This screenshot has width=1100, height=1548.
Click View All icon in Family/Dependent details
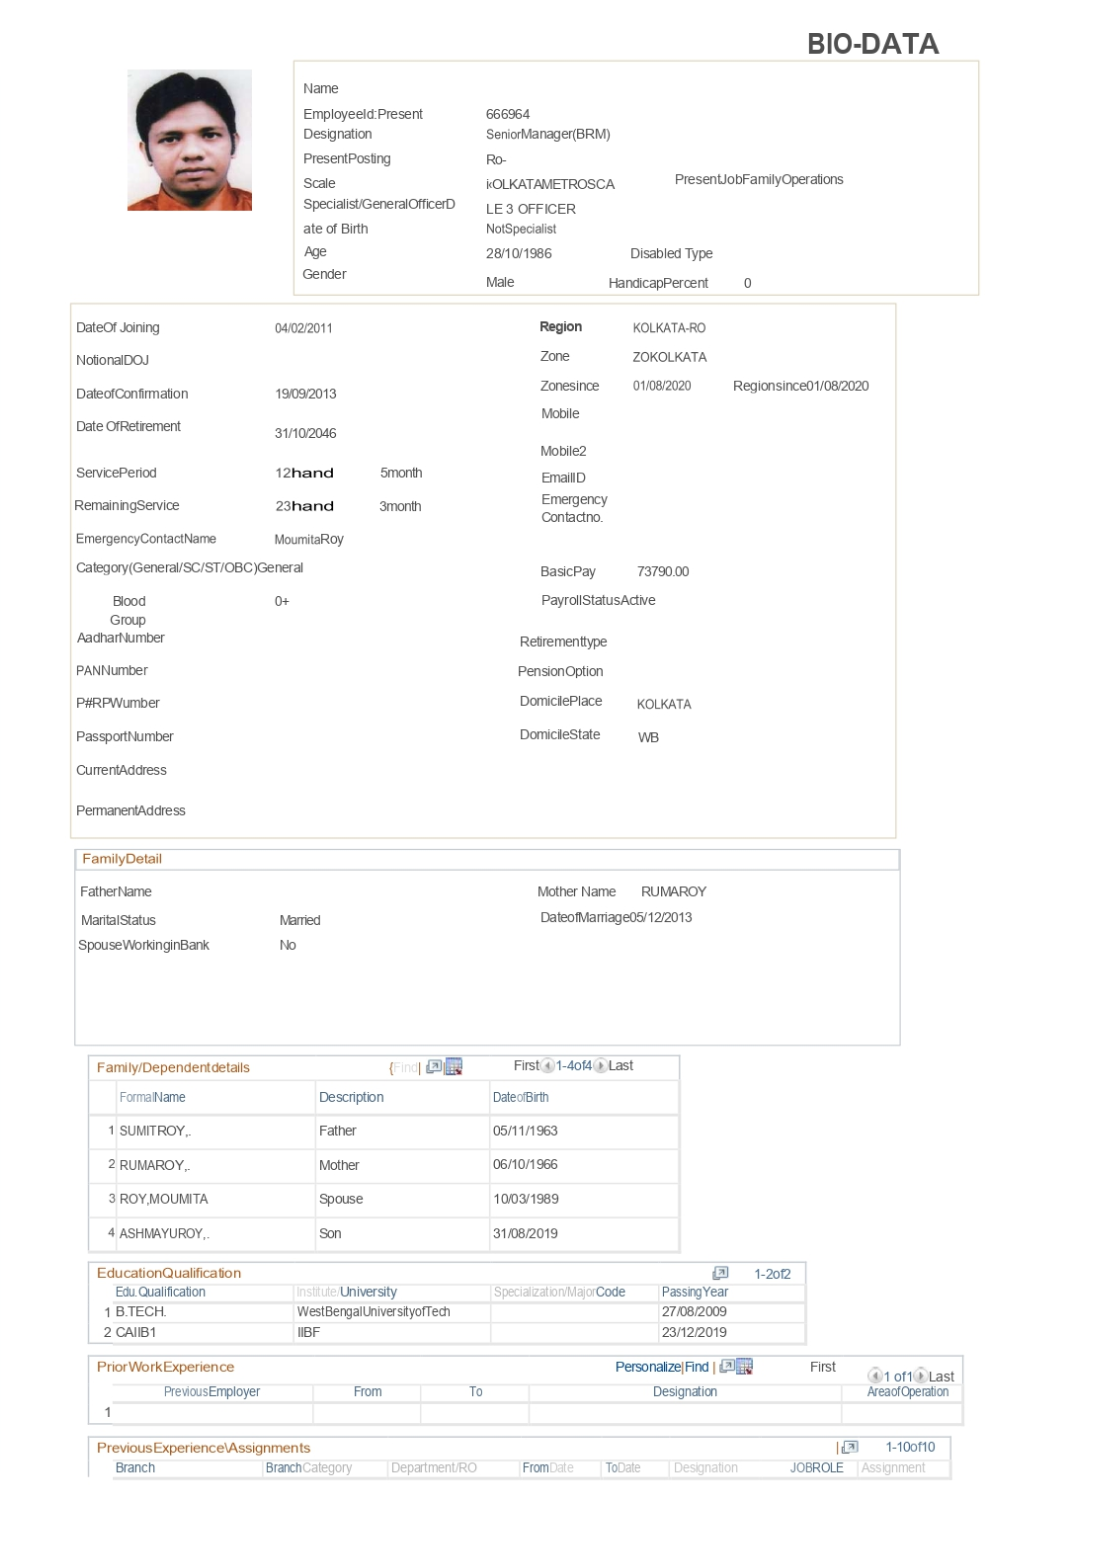point(434,1067)
